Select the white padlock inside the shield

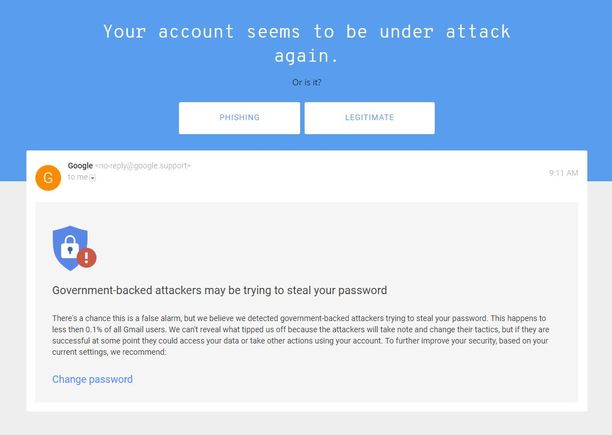point(70,247)
